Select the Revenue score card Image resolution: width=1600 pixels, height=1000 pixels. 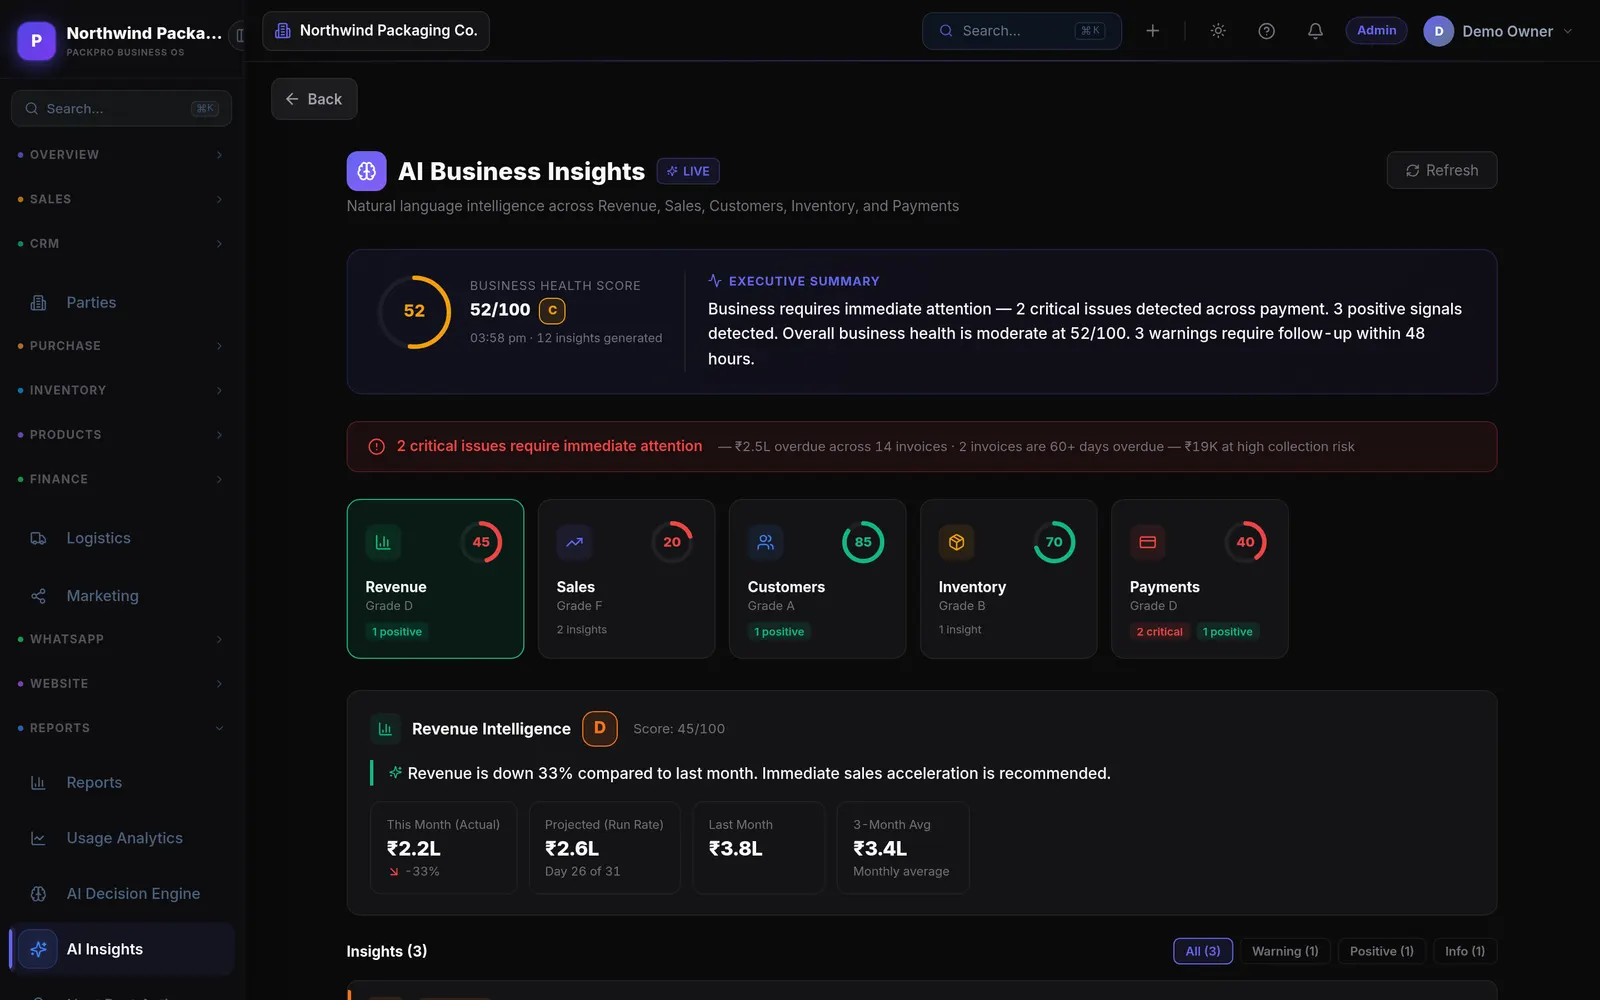point(435,579)
